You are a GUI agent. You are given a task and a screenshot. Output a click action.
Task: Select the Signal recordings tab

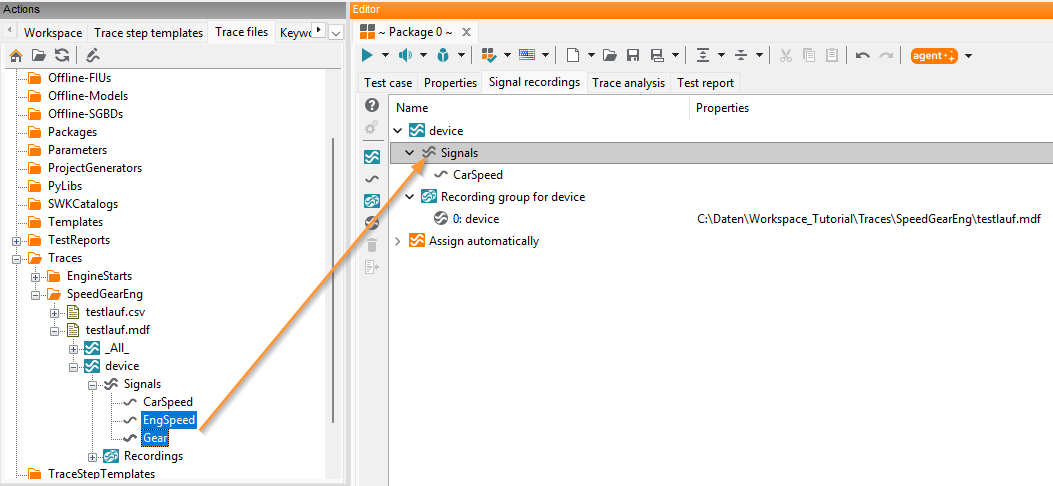(535, 82)
